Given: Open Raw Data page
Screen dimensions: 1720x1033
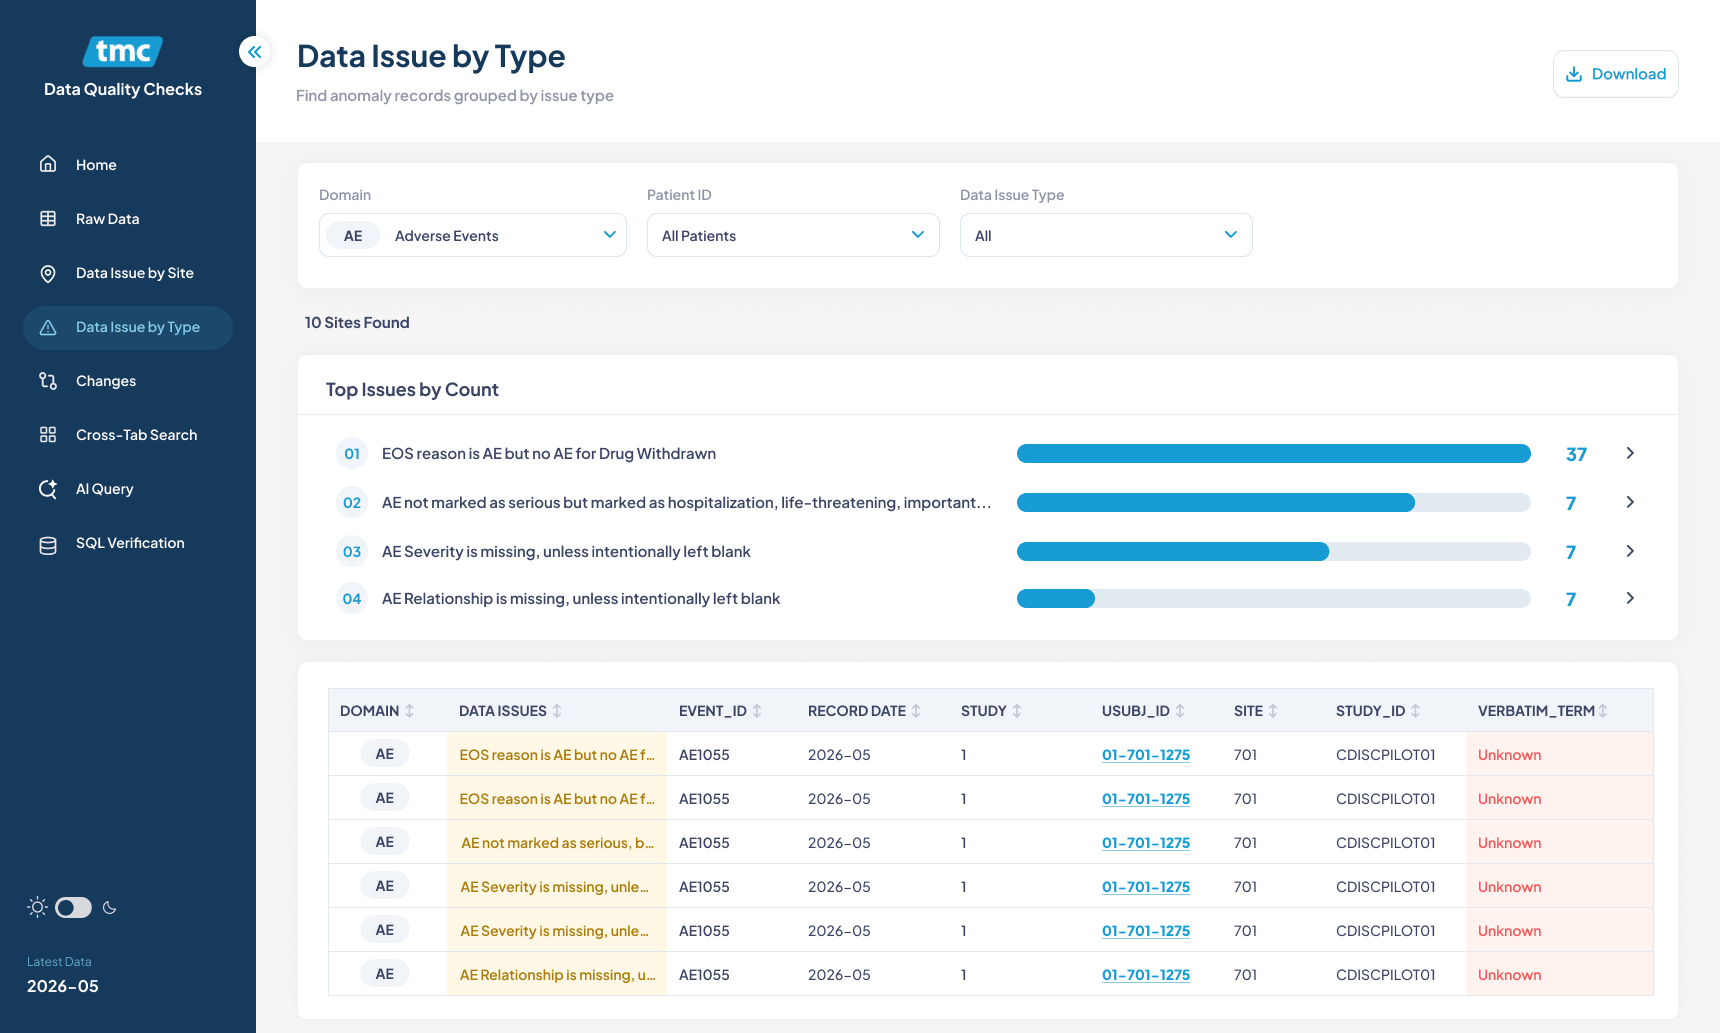Looking at the screenshot, I should tap(128, 219).
